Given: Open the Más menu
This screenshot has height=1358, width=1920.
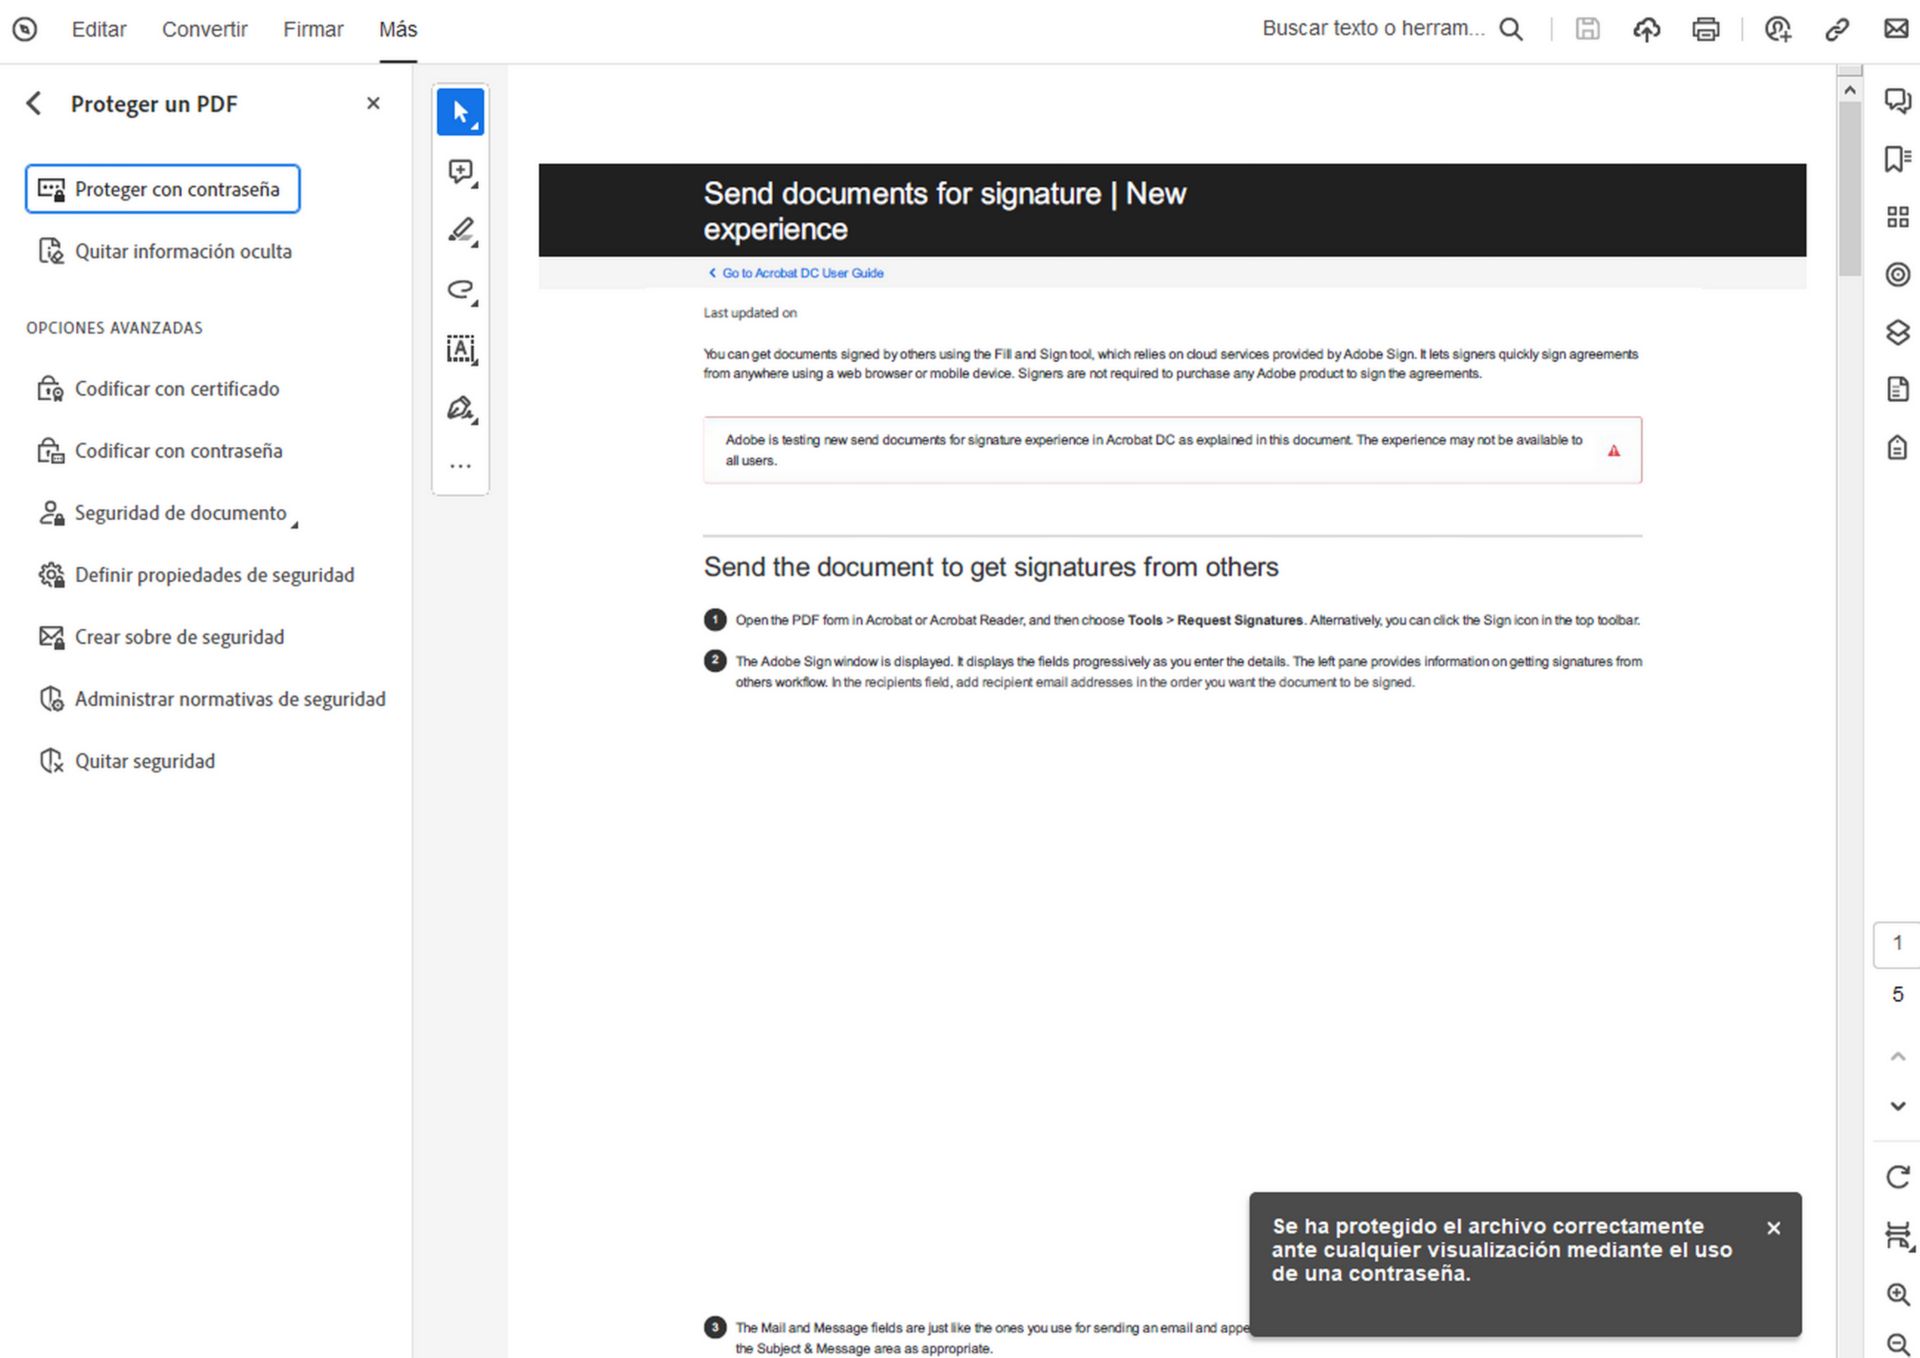Looking at the screenshot, I should [397, 29].
